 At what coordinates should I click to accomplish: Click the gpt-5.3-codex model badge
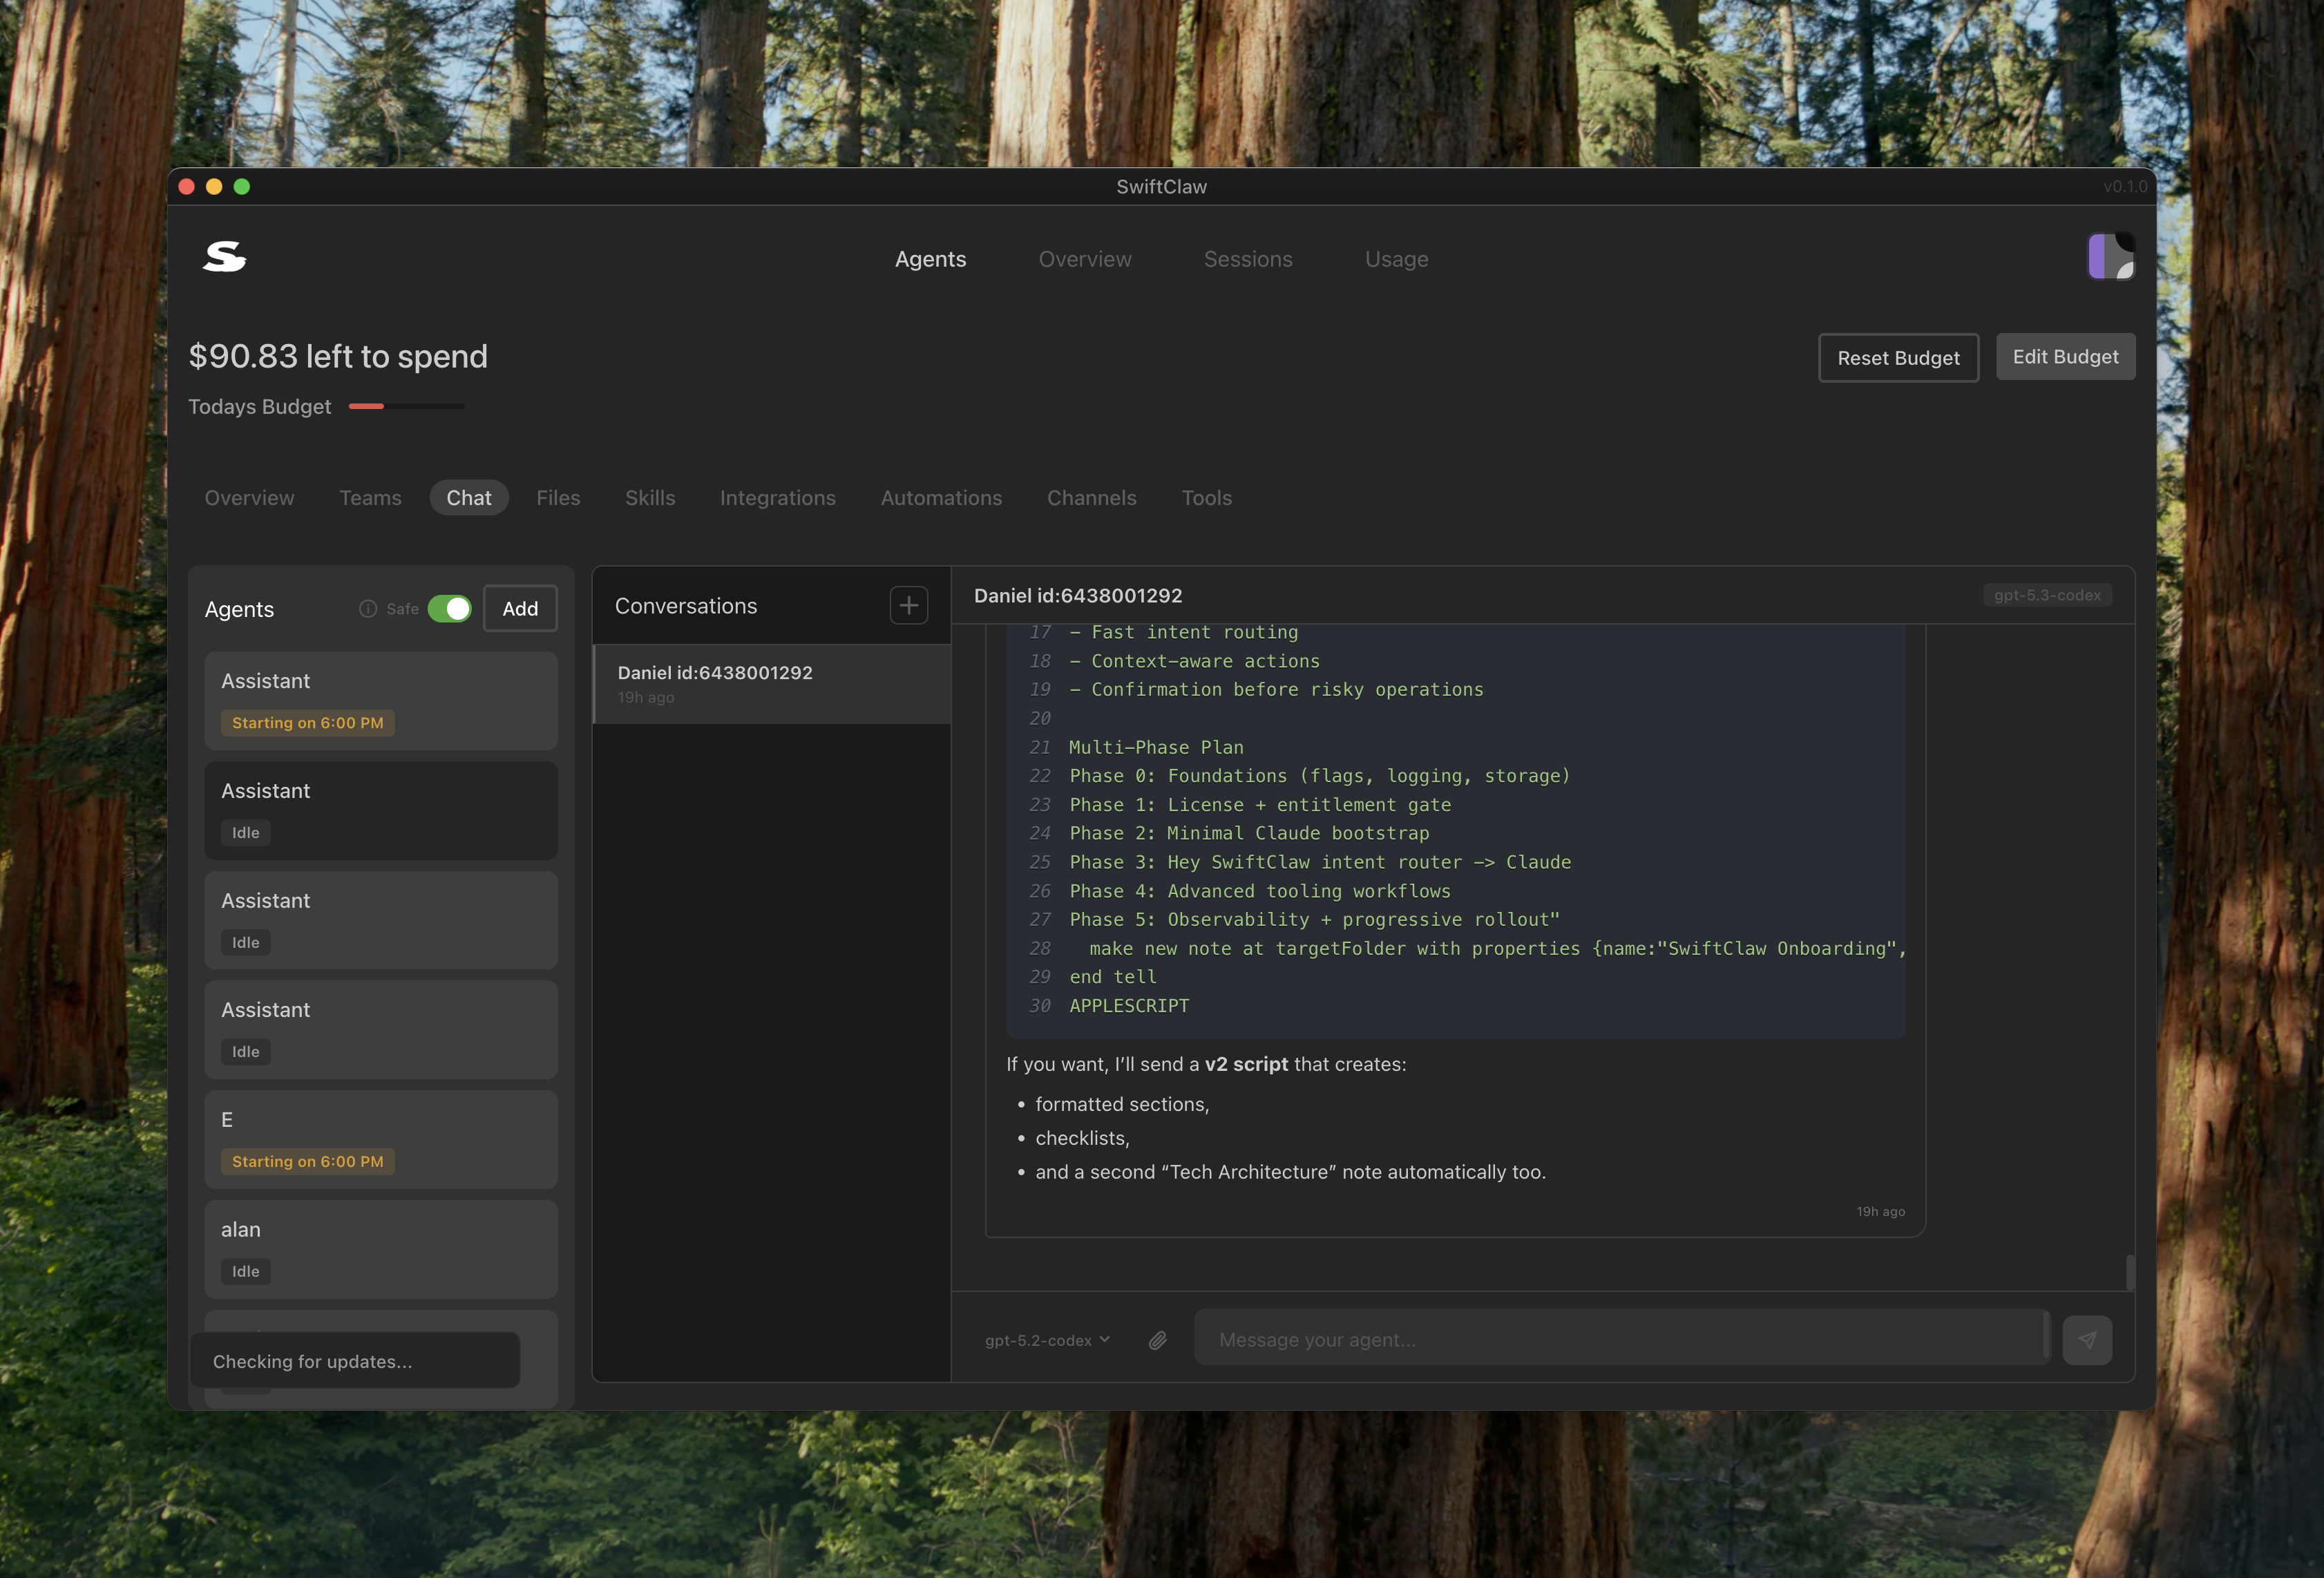2046,595
